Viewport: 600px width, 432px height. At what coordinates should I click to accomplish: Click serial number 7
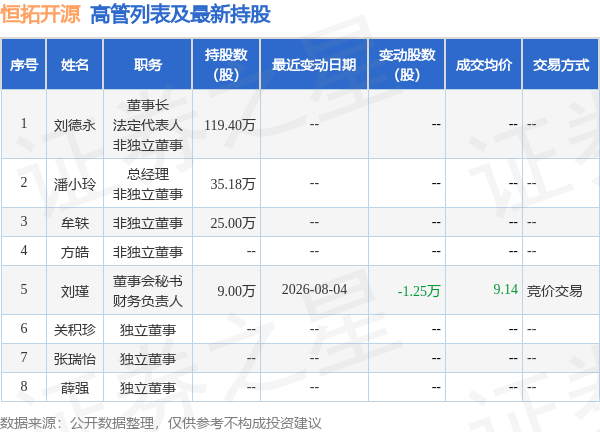24,357
